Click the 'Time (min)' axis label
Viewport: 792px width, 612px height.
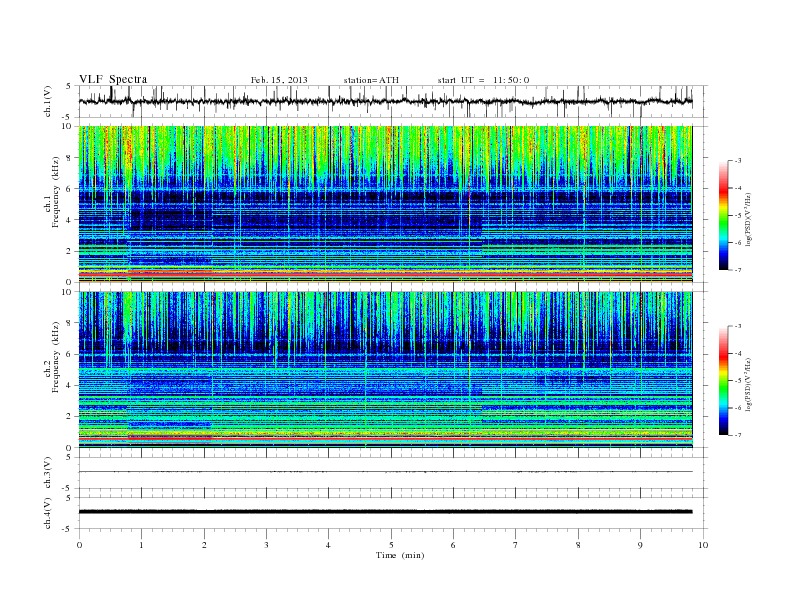(x=400, y=555)
